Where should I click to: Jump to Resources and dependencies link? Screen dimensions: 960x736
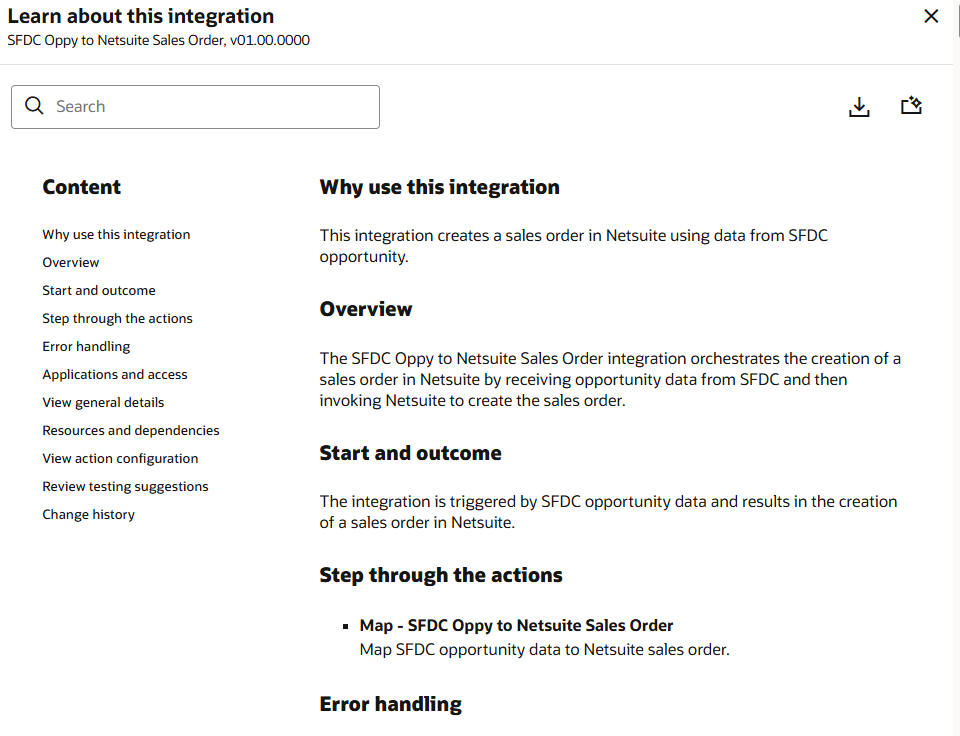point(131,430)
